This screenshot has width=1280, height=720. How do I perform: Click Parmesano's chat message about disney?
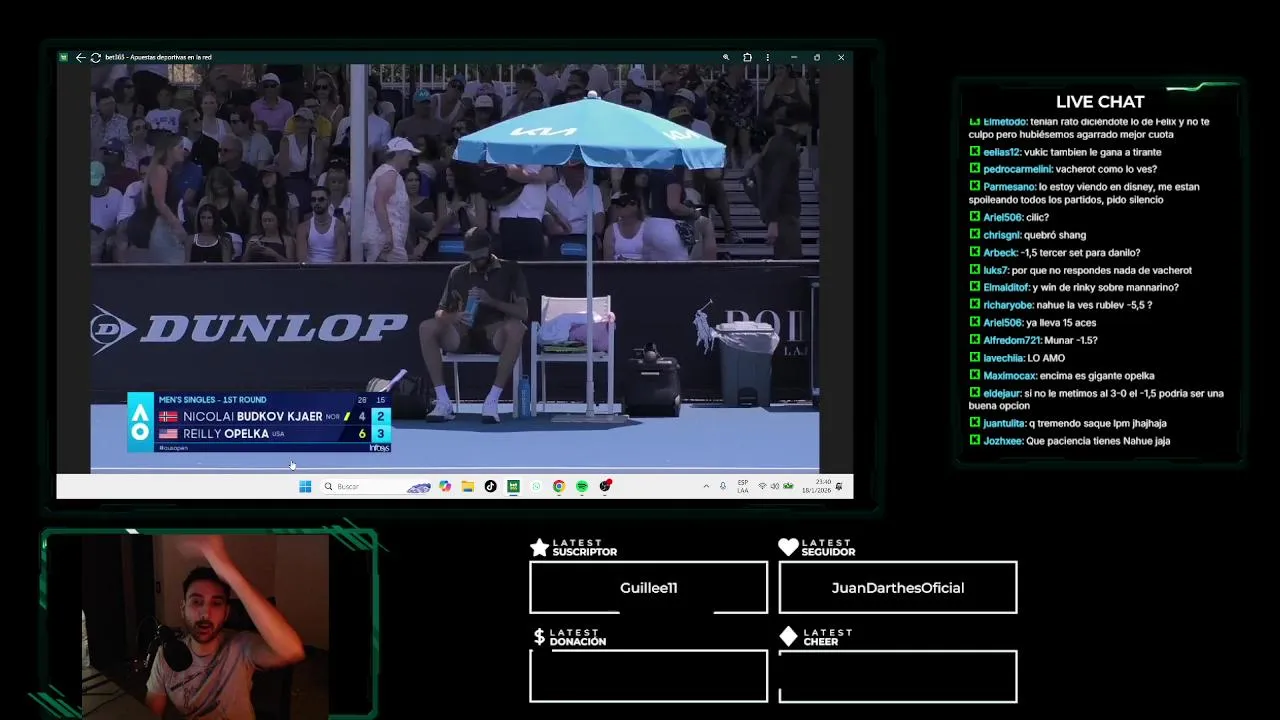pos(1085,193)
